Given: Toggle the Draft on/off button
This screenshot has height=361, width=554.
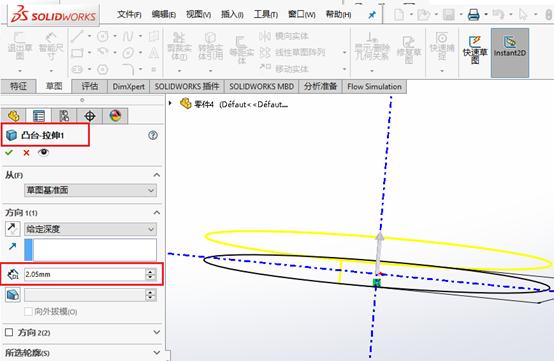Looking at the screenshot, I should click(13, 295).
